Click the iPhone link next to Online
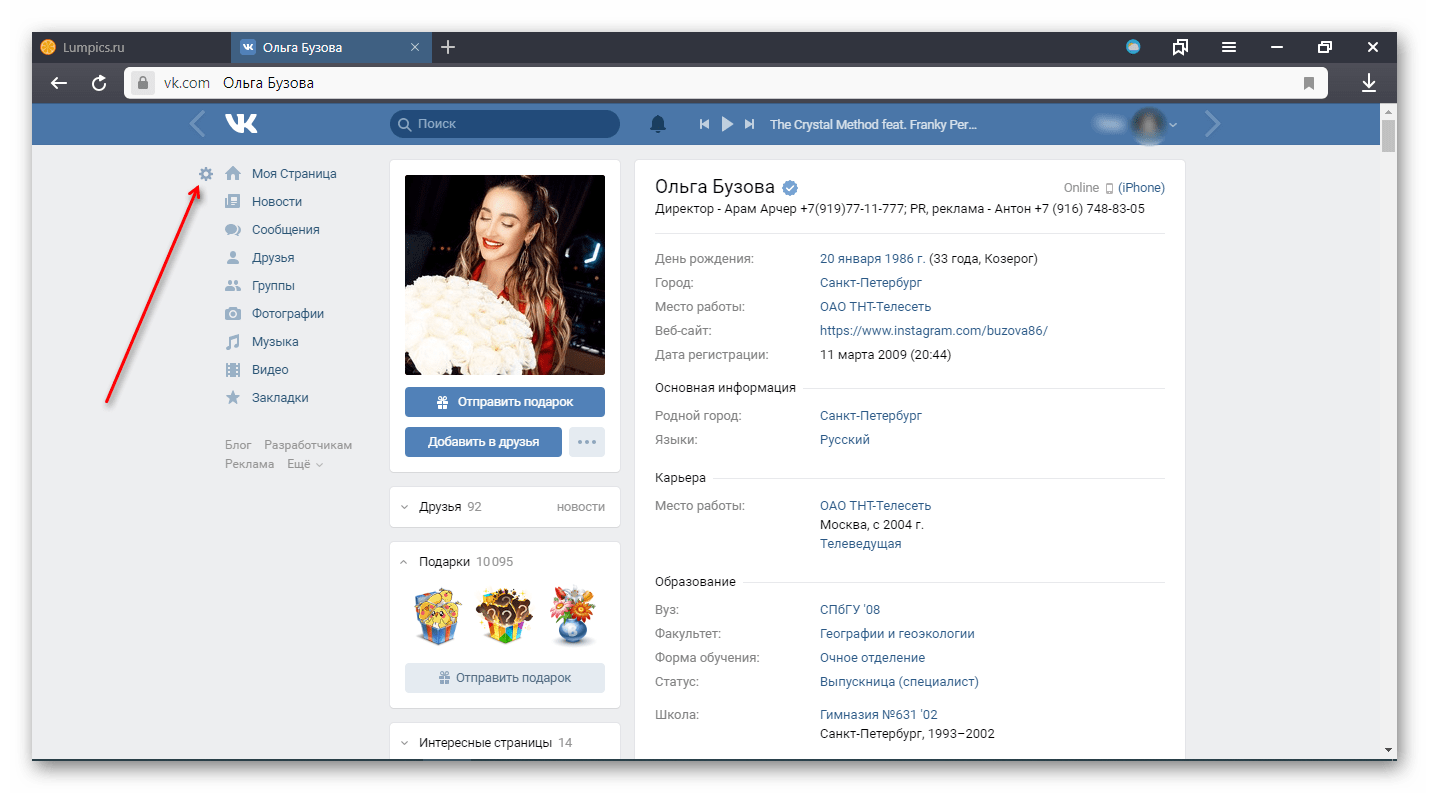 coord(1142,188)
